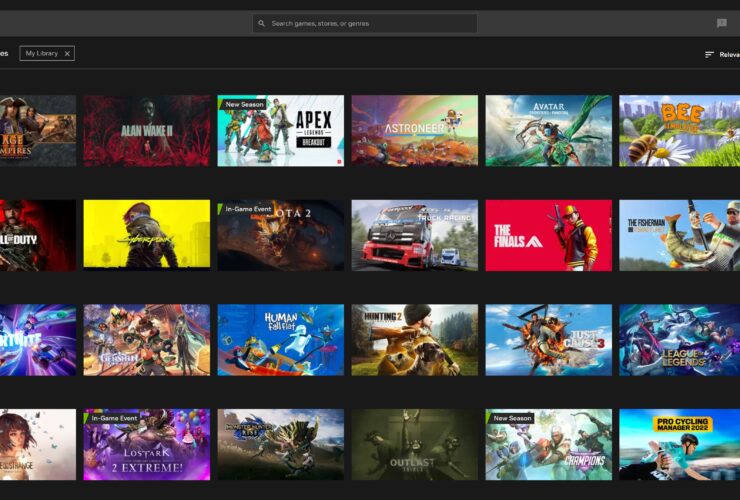Focus the search games, stores, or genres field
This screenshot has height=500, width=740.
tap(364, 23)
